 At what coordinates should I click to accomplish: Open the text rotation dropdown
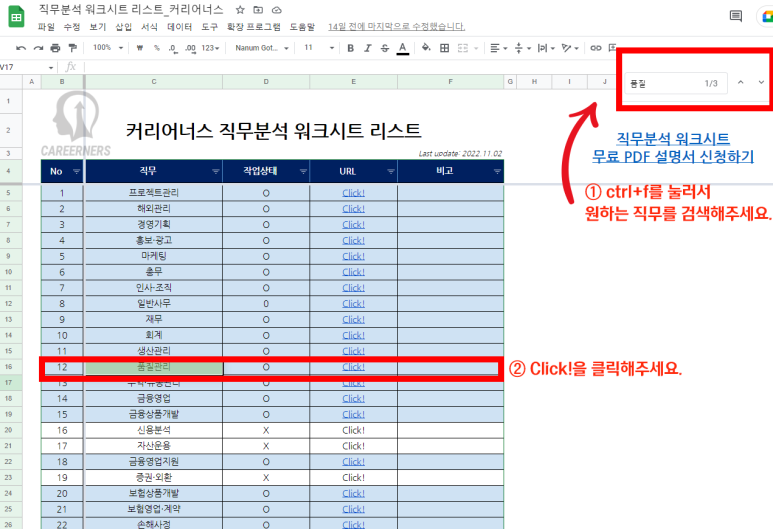click(570, 48)
